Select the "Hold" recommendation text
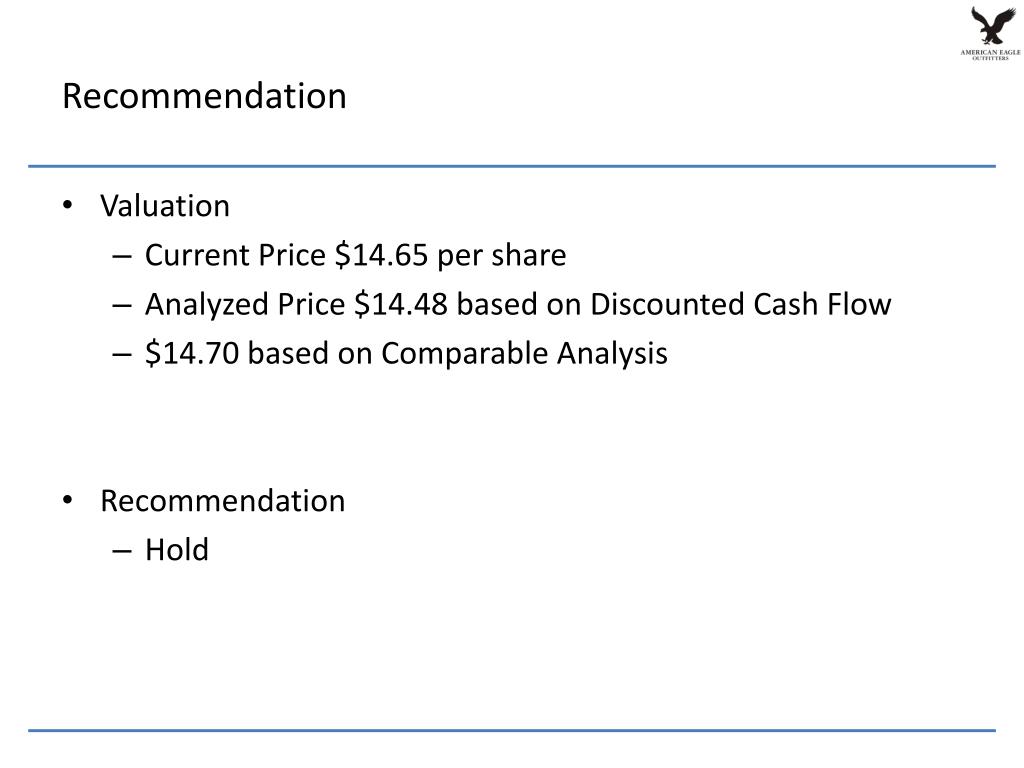 click(x=177, y=550)
